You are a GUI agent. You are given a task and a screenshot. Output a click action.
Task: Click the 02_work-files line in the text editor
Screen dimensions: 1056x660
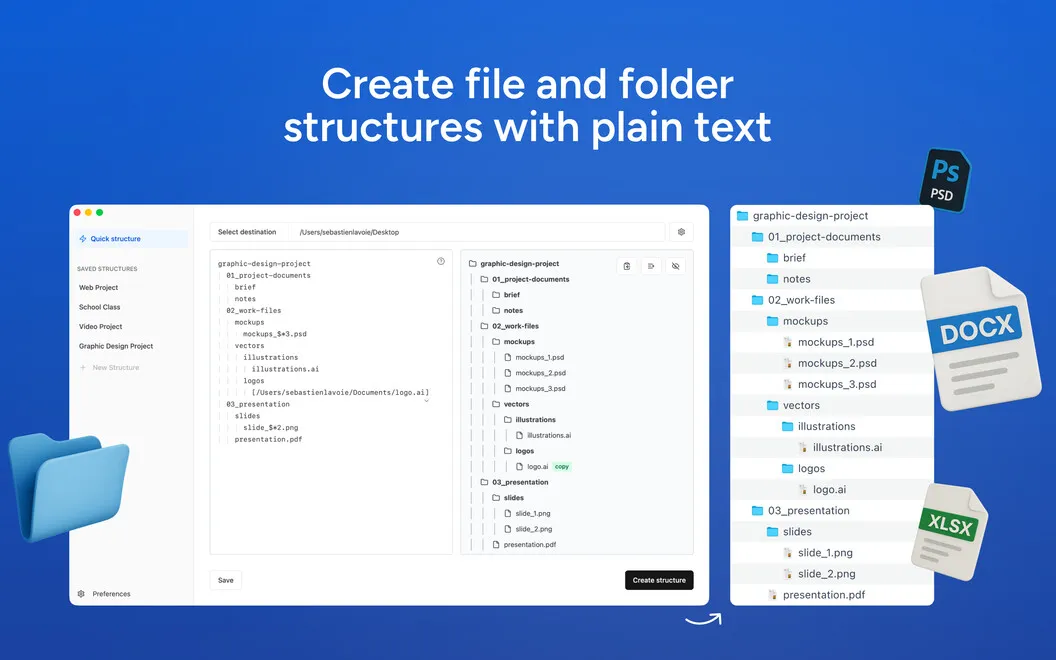(254, 310)
